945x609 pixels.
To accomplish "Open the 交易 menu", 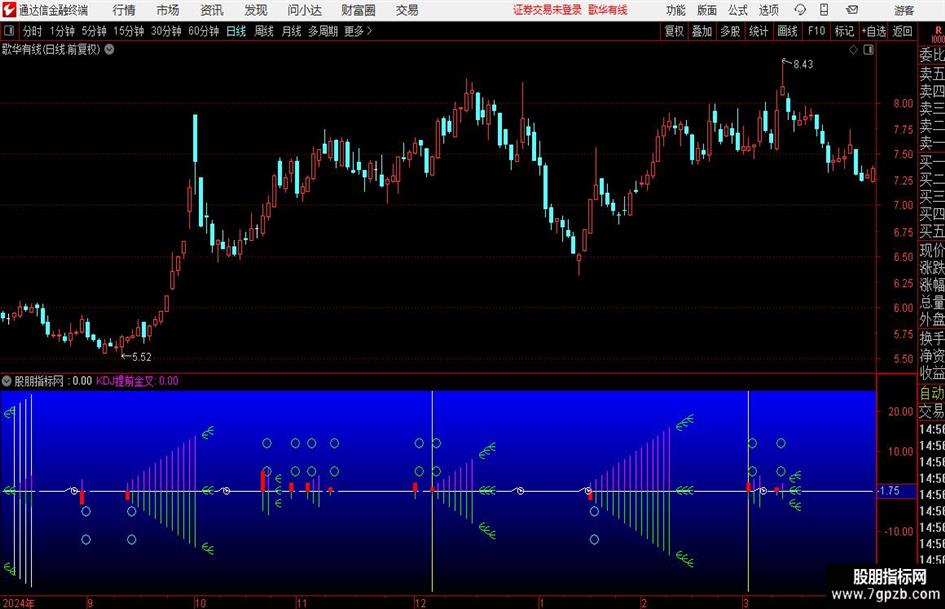I will click(x=407, y=10).
